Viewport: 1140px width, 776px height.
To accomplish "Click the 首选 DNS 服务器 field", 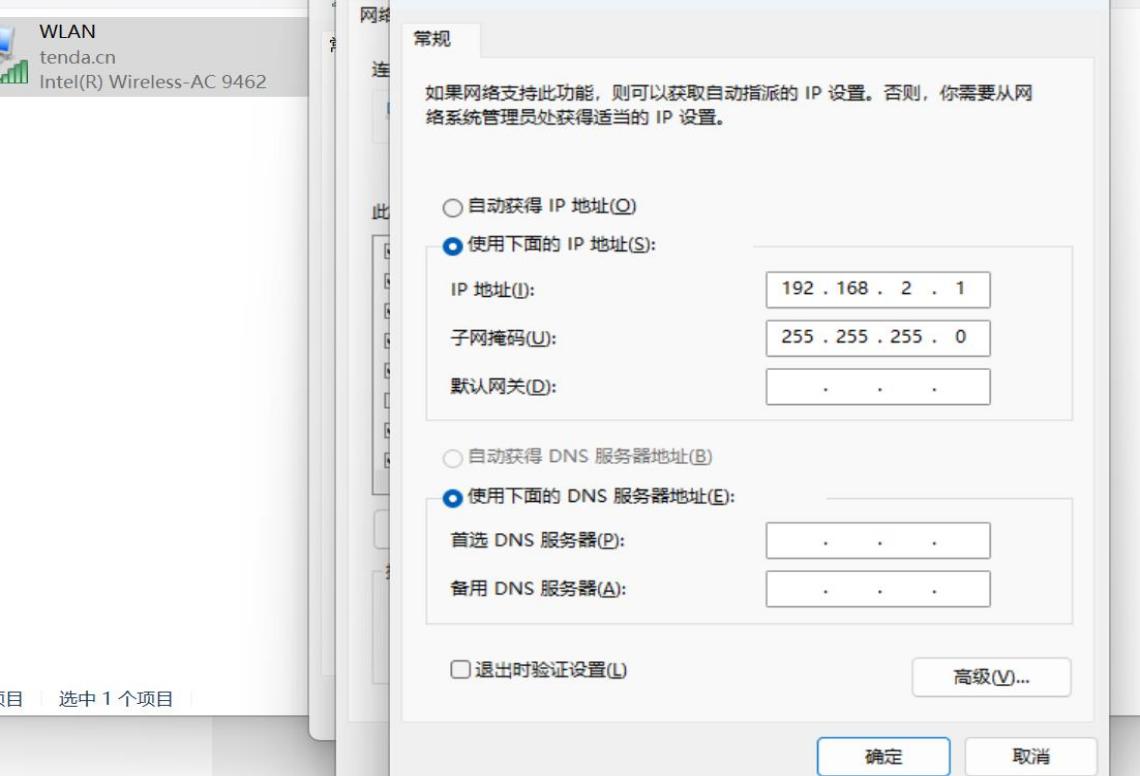I will point(878,540).
